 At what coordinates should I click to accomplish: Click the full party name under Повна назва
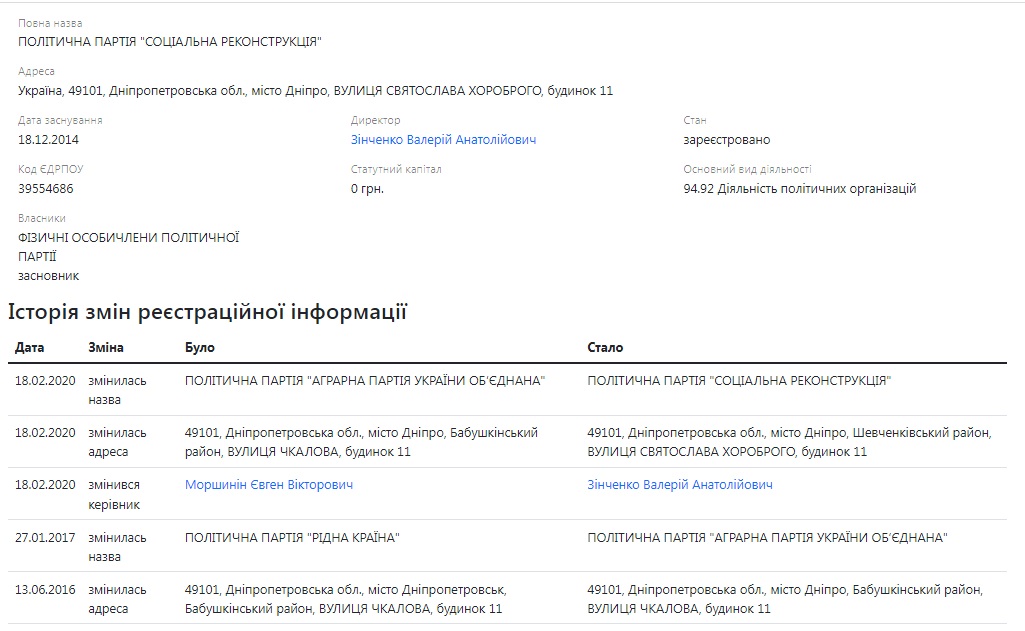(170, 42)
